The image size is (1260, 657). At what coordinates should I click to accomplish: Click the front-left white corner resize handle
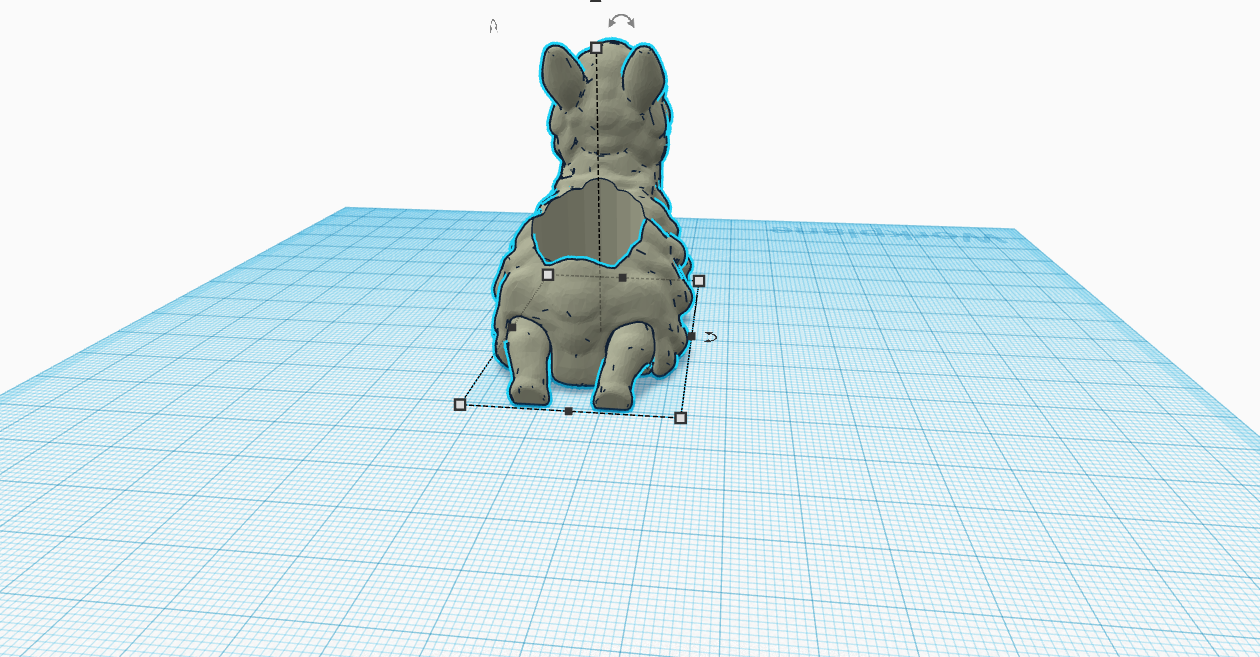460,404
